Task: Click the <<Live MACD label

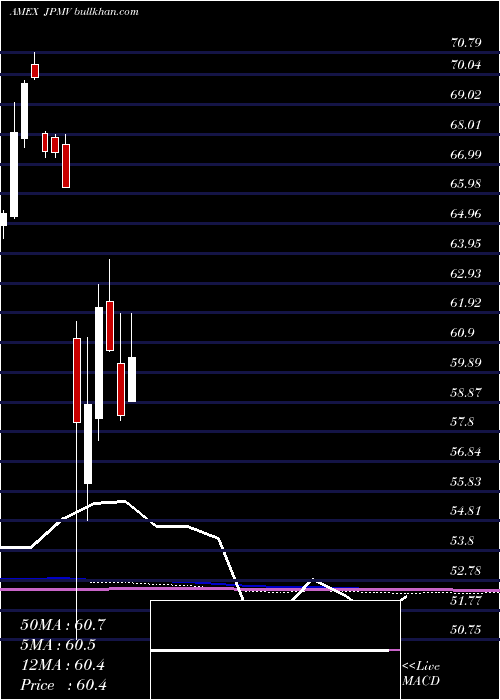Action: tap(421, 674)
